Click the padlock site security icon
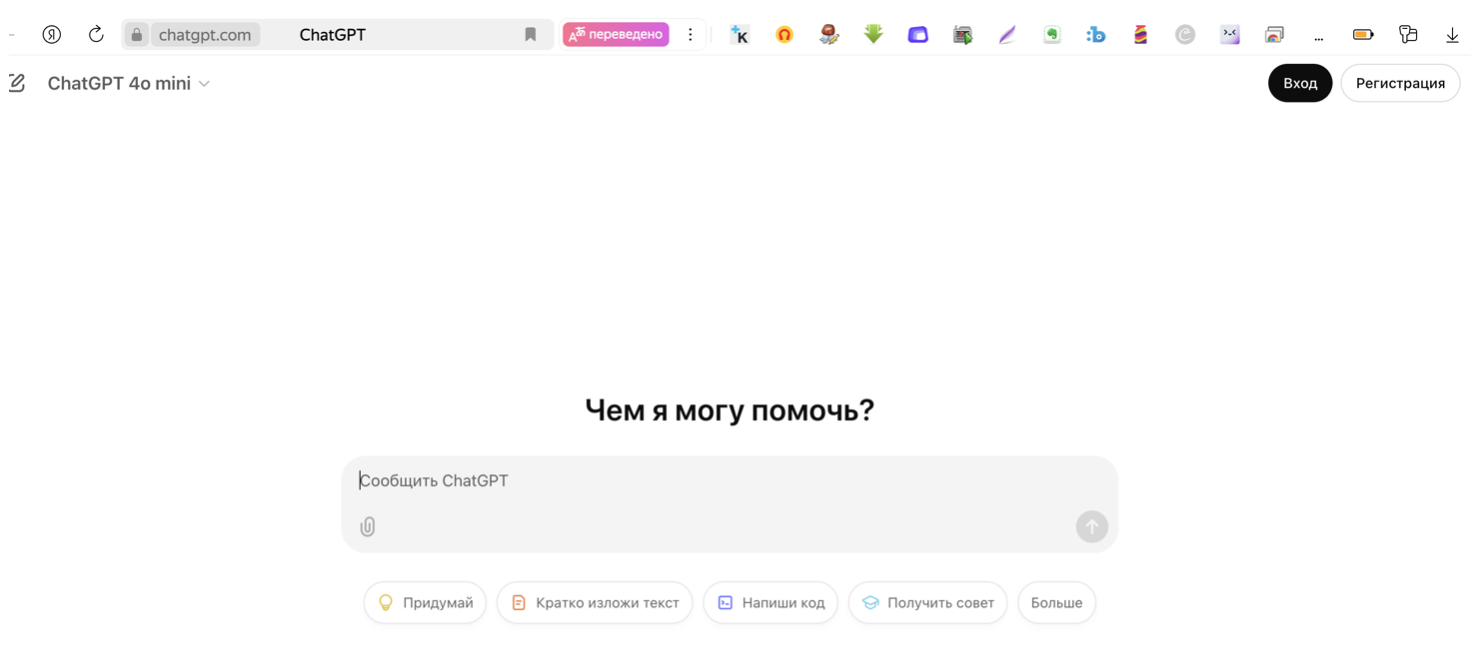Image resolution: width=1478 pixels, height=652 pixels. (x=137, y=35)
